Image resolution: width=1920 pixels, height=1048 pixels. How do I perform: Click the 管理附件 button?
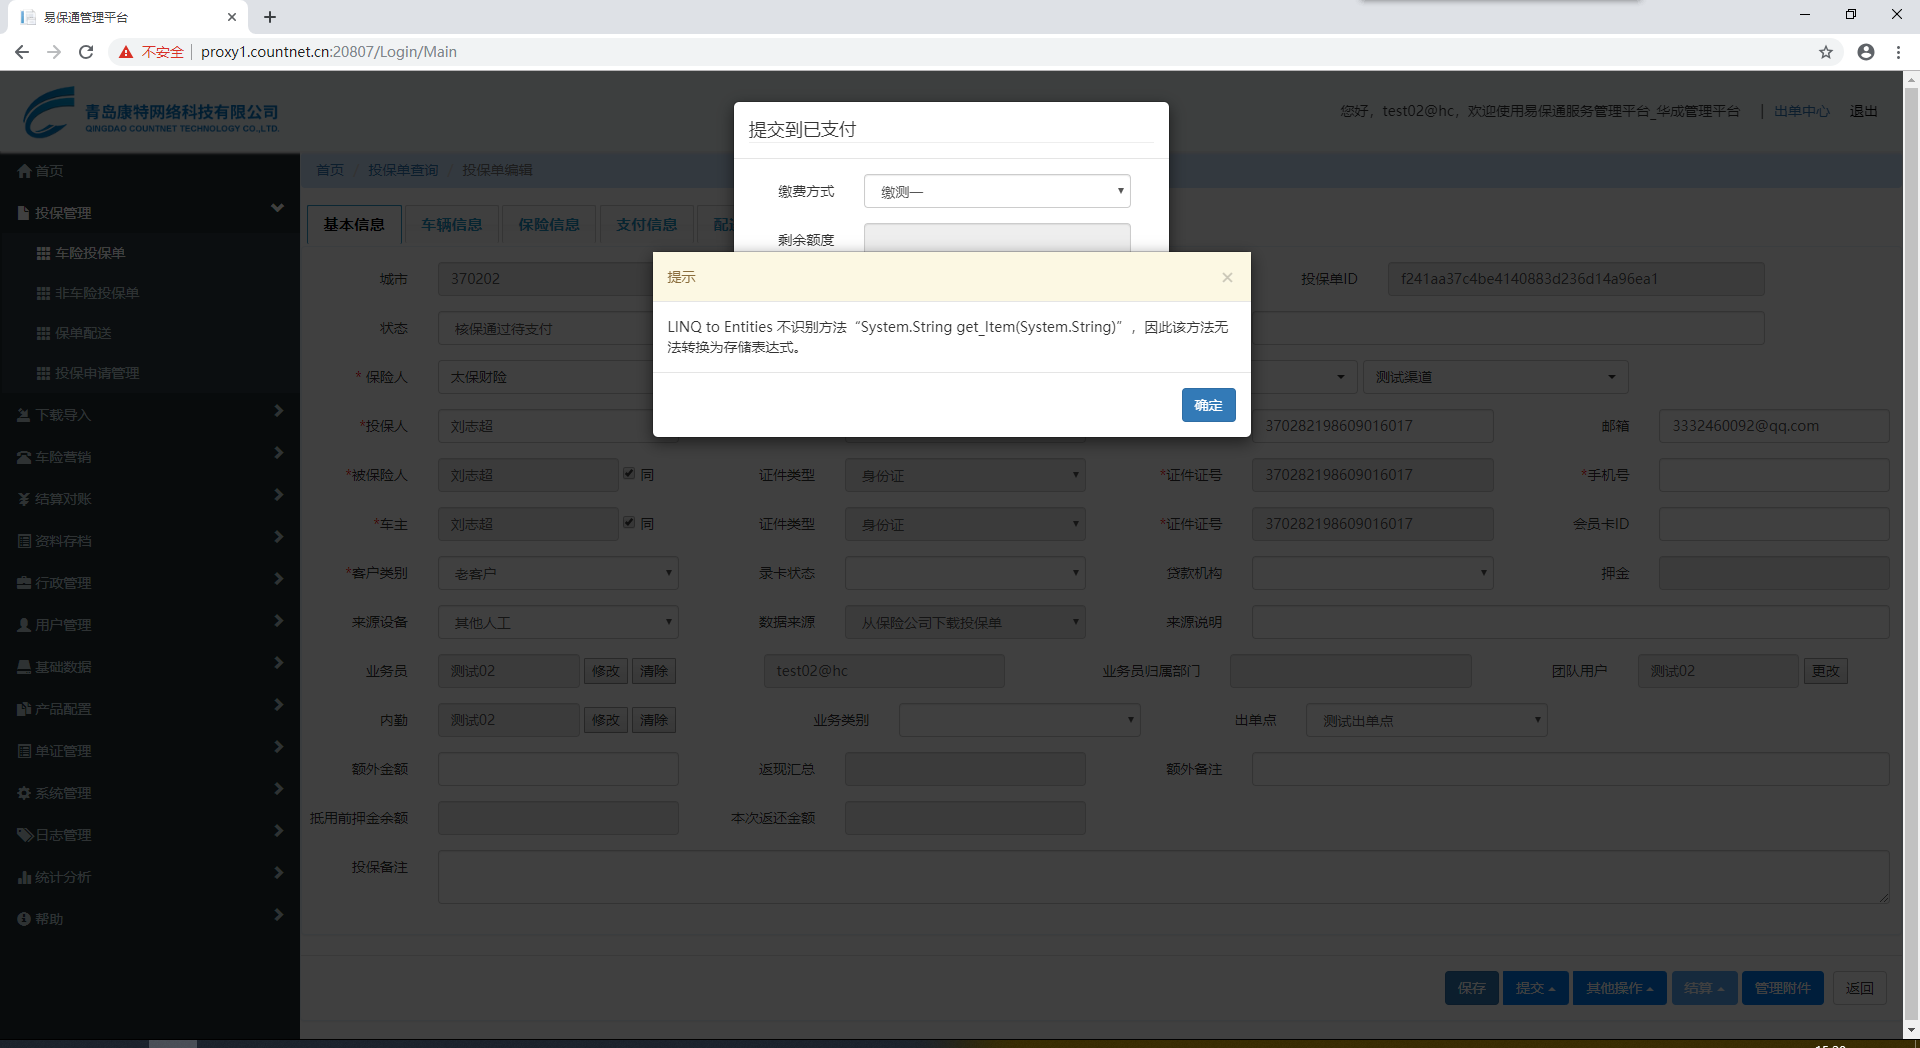(x=1782, y=988)
